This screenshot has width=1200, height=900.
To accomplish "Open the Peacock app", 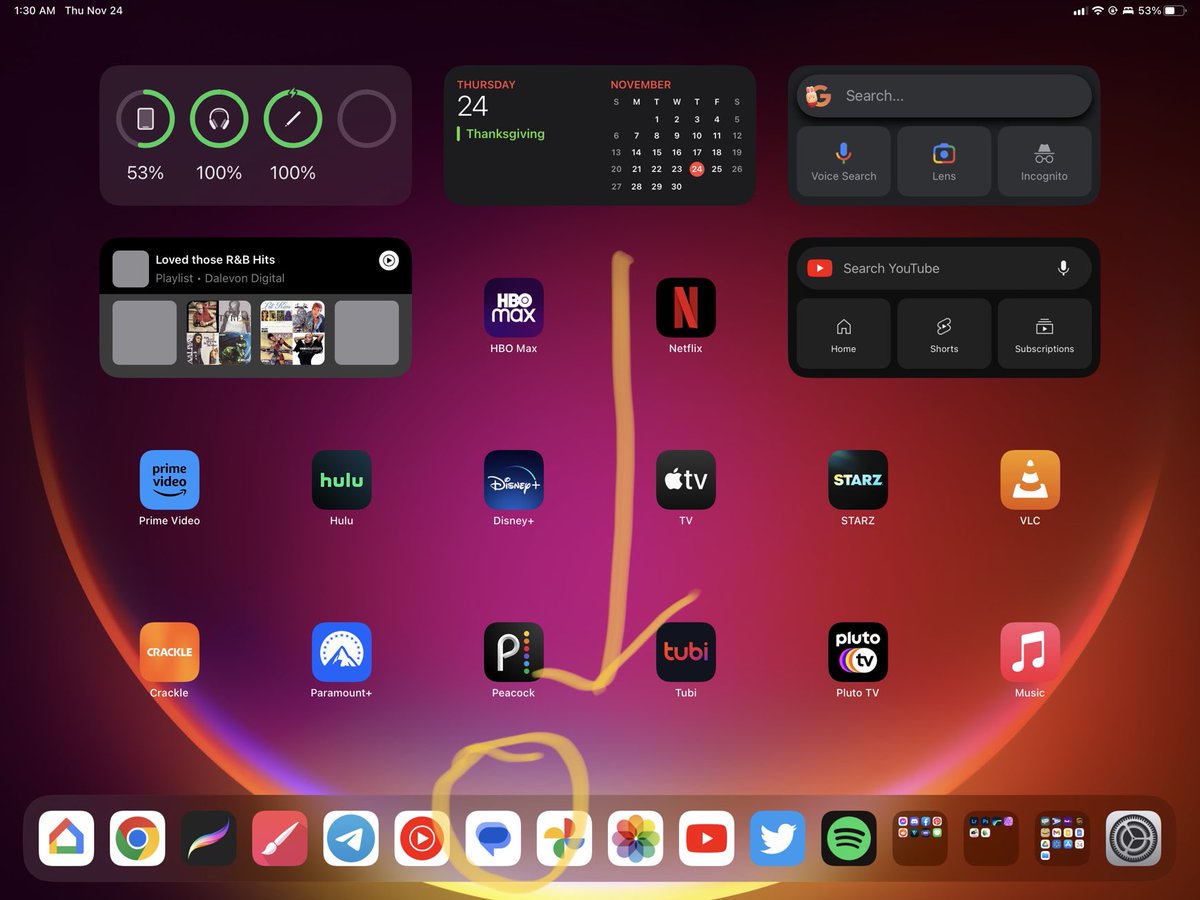I will tap(514, 652).
